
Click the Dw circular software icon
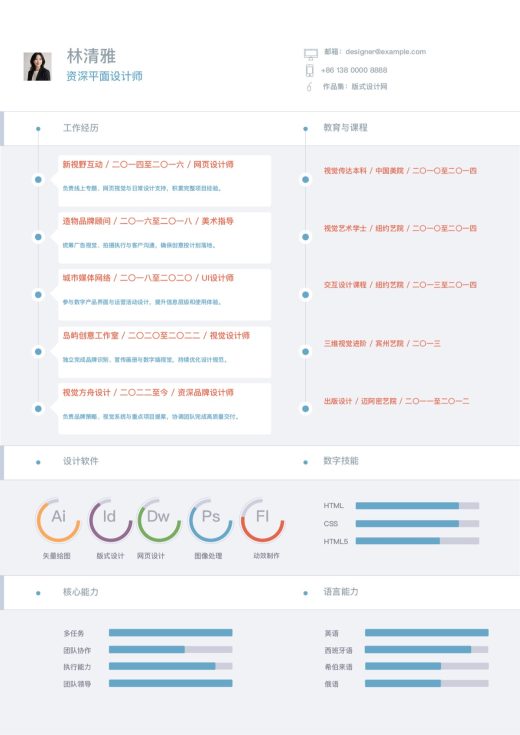tap(159, 520)
